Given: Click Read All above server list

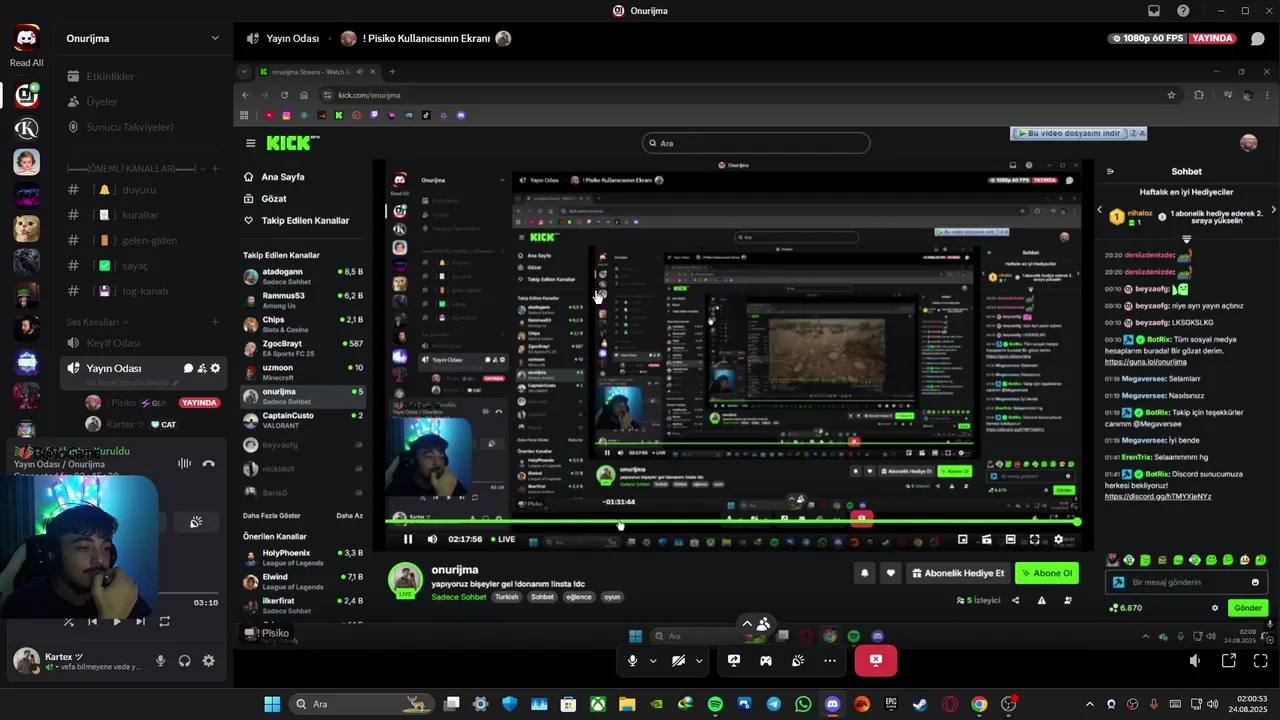Looking at the screenshot, I should 26,63.
